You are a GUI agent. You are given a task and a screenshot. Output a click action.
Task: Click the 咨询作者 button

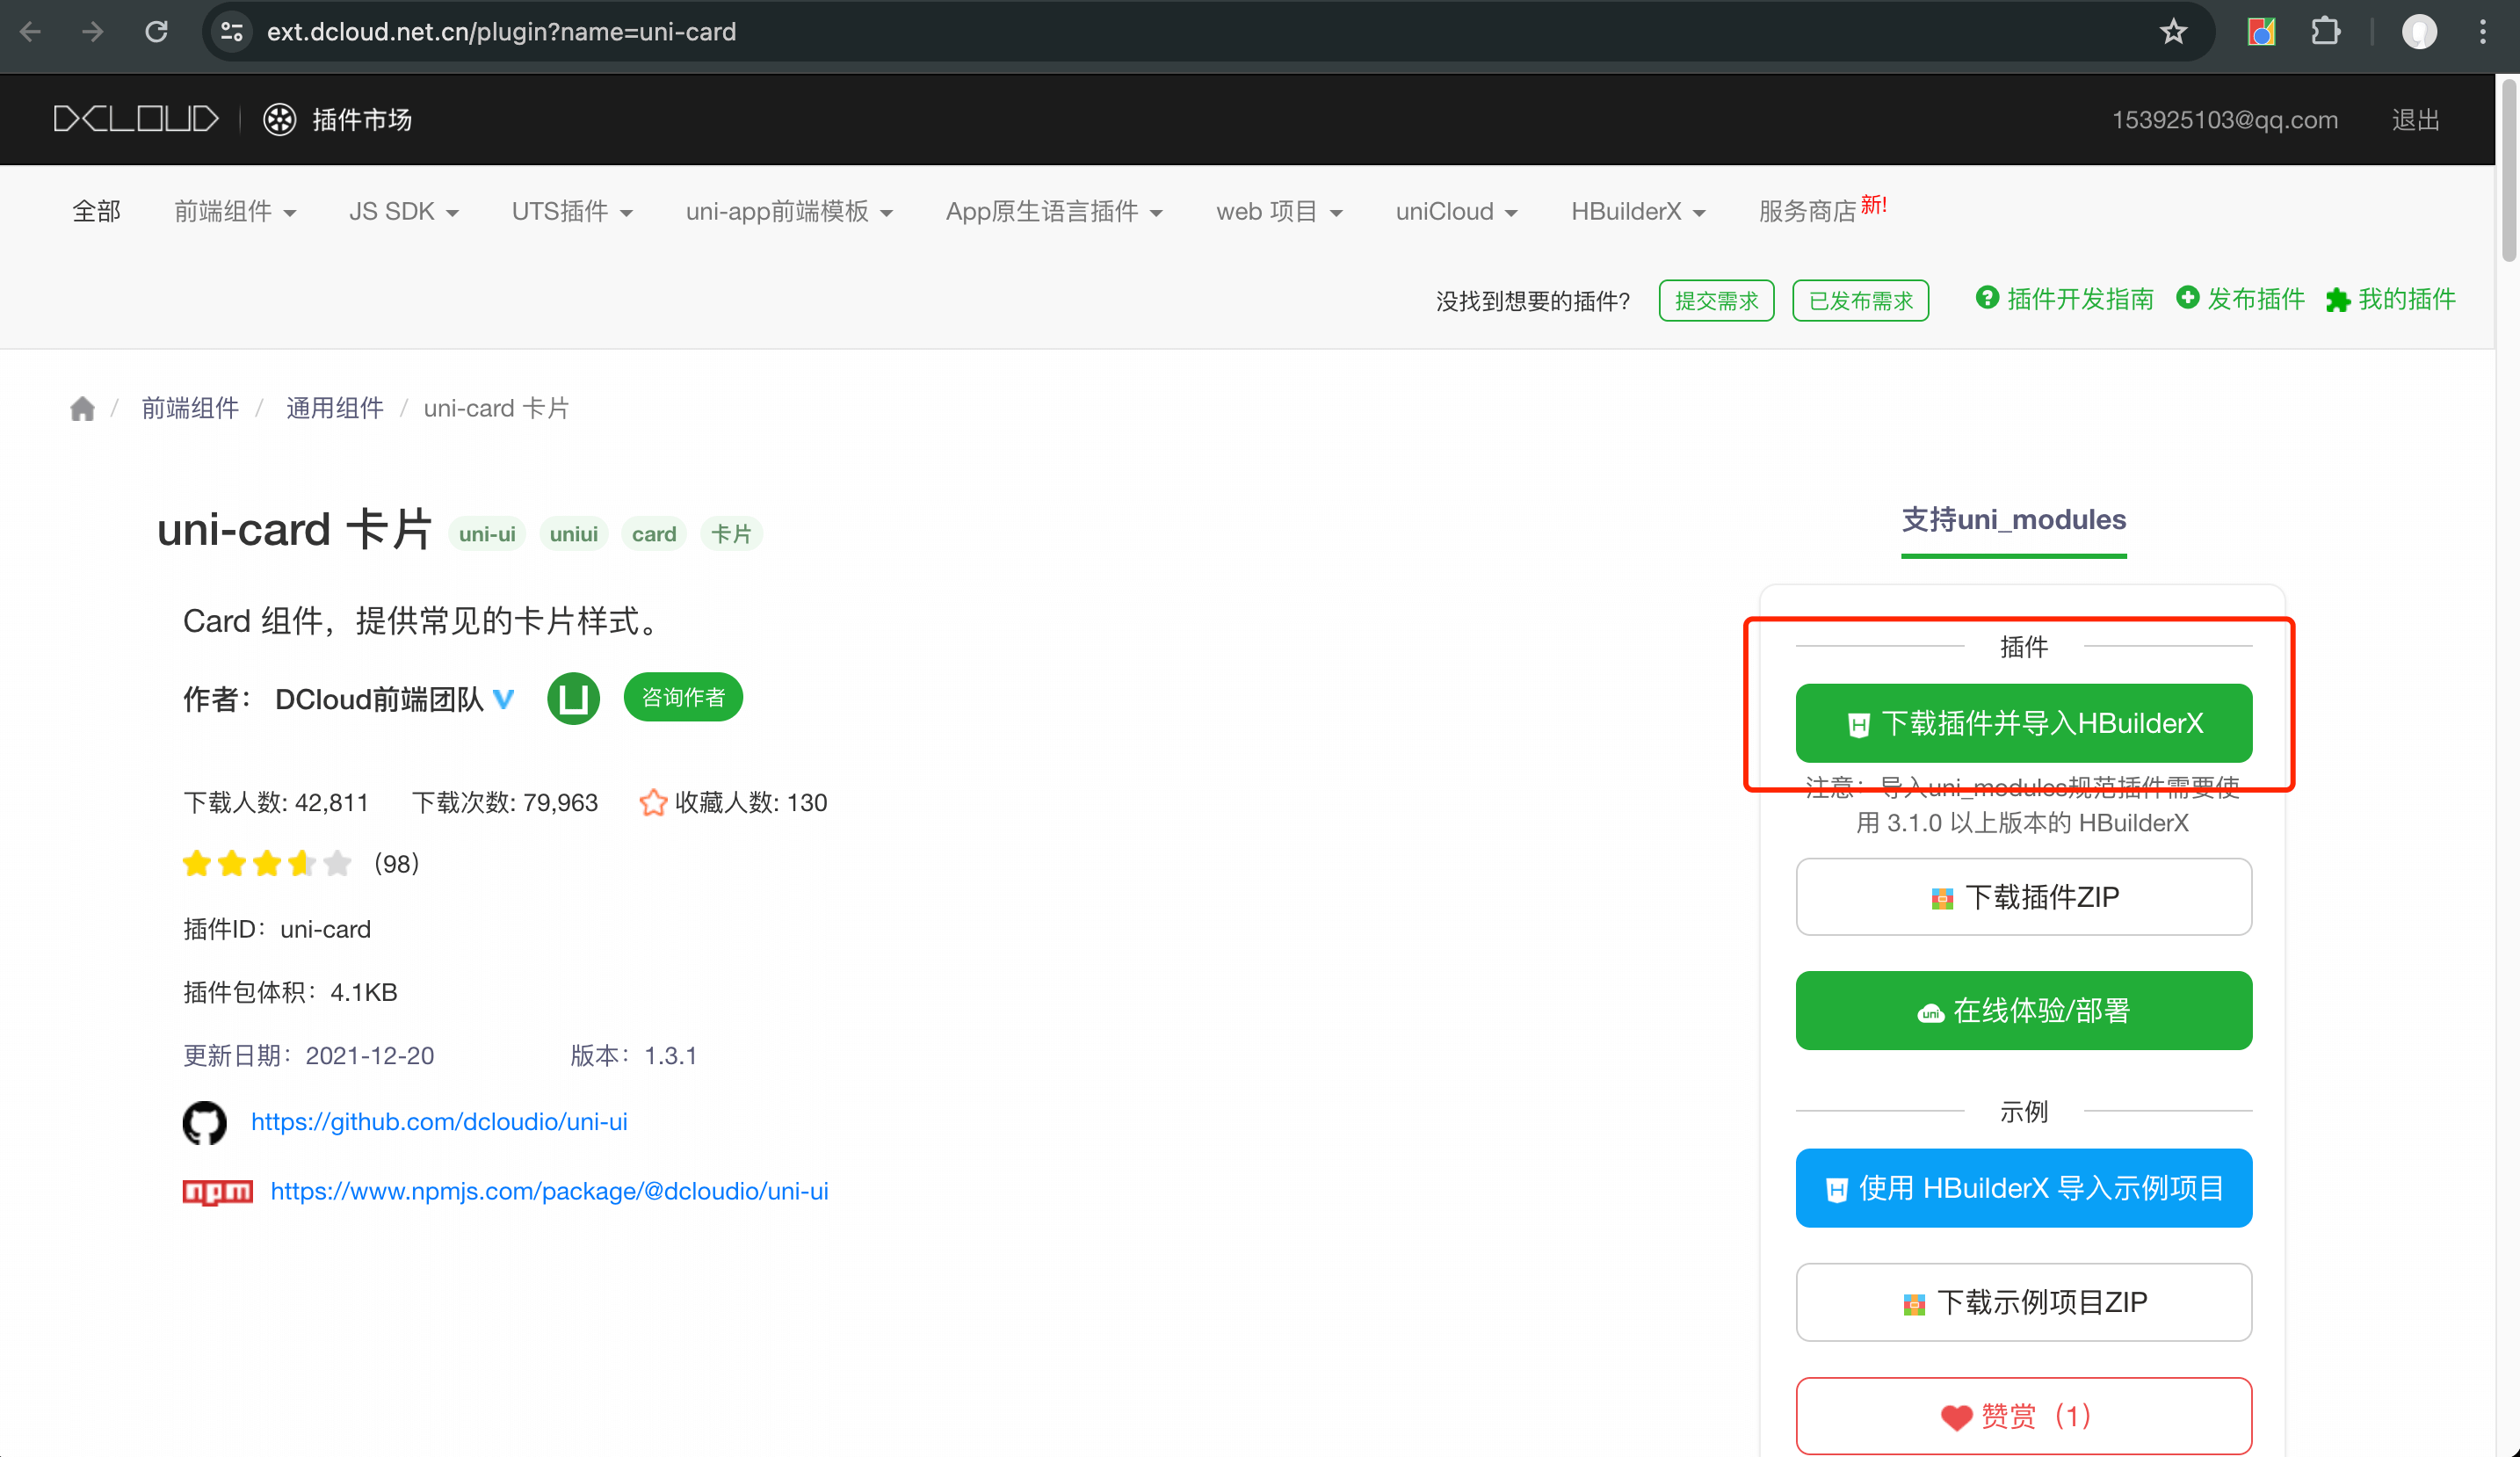click(683, 697)
